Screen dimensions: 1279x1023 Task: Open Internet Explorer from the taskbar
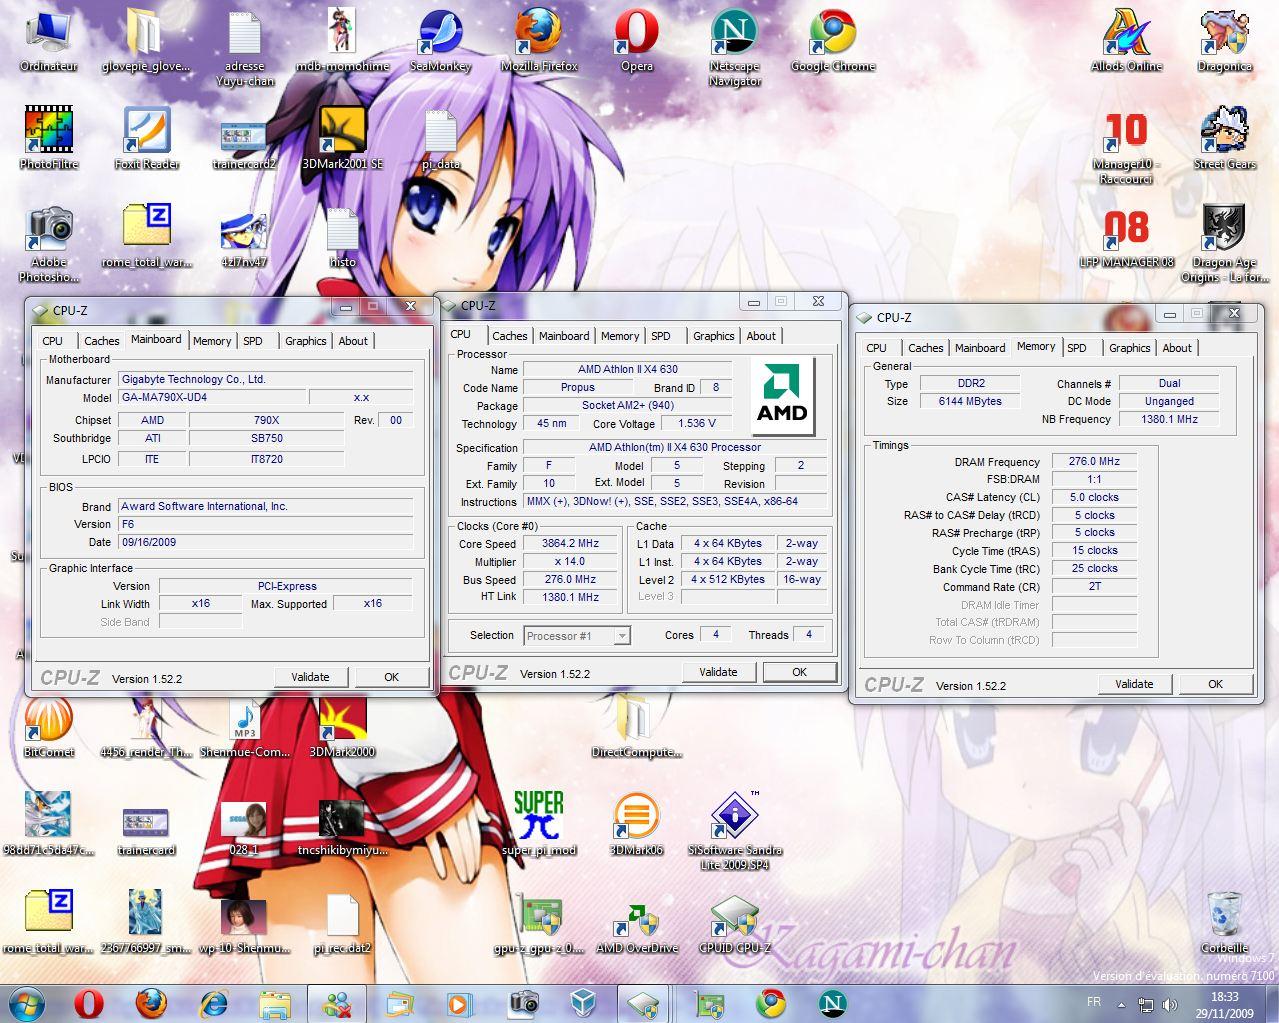(213, 1003)
